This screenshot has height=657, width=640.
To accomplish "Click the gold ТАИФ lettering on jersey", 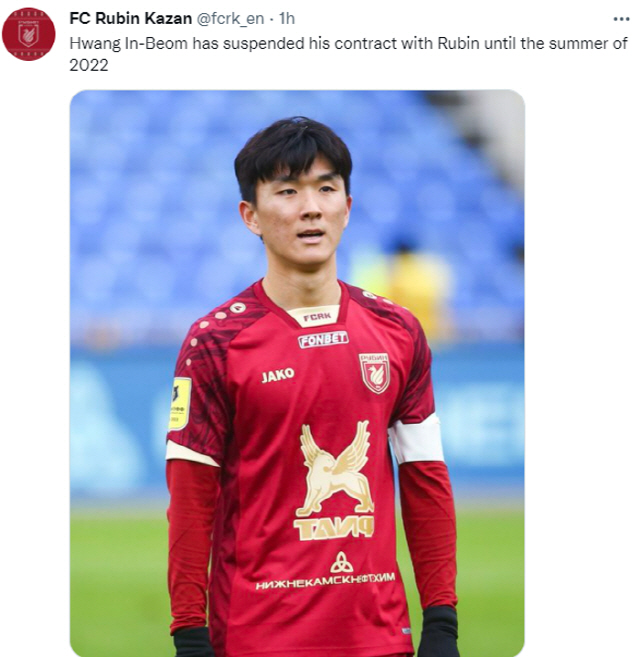I will coord(334,529).
